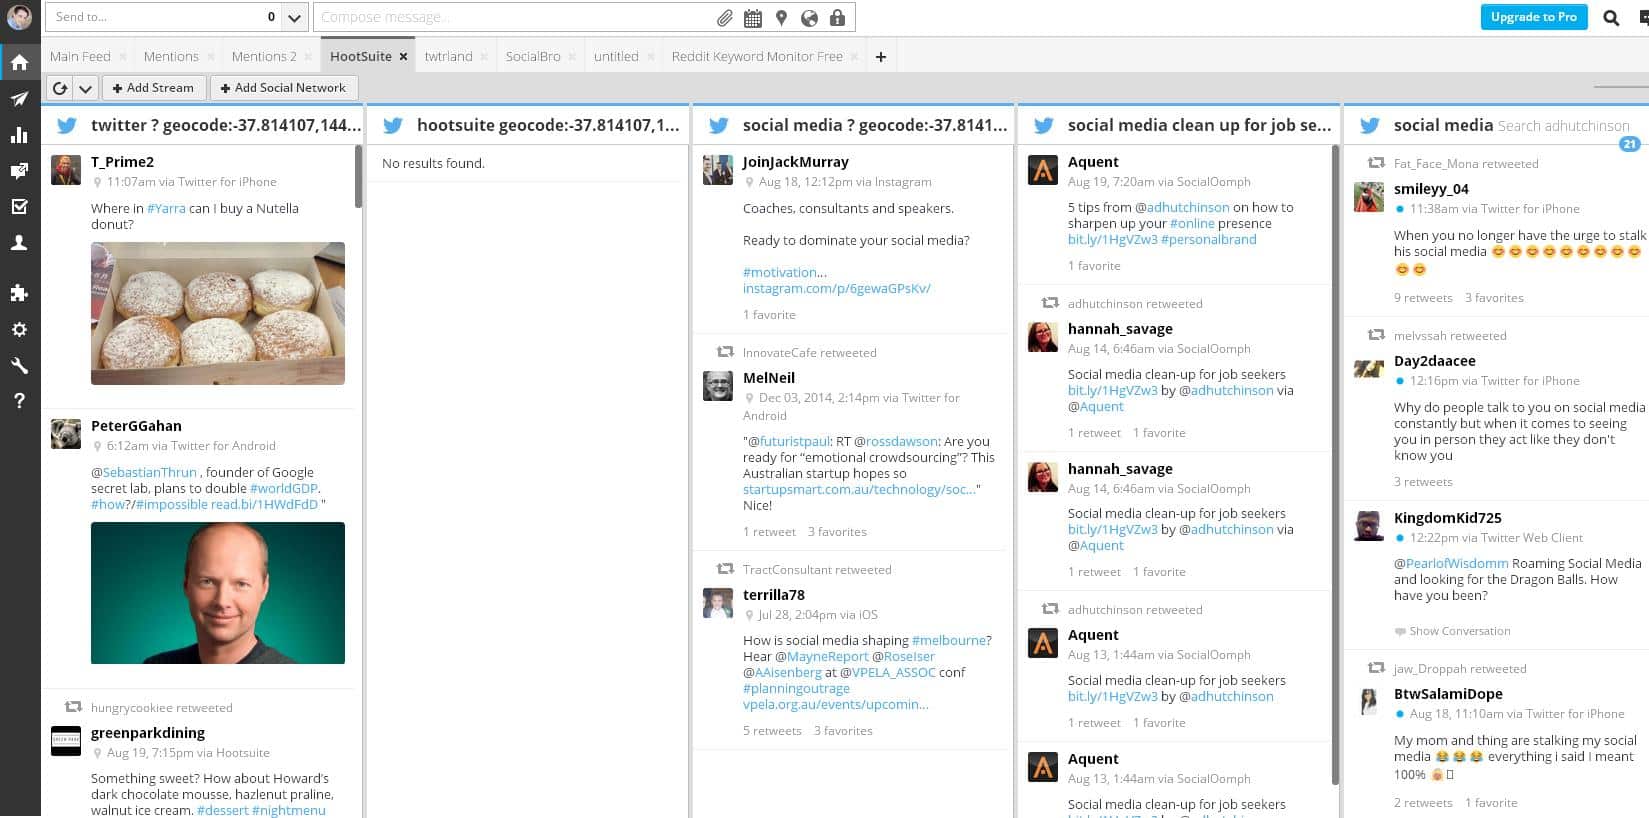Expand Show Conversation under KingdomKid725 tweet

pyautogui.click(x=1459, y=631)
